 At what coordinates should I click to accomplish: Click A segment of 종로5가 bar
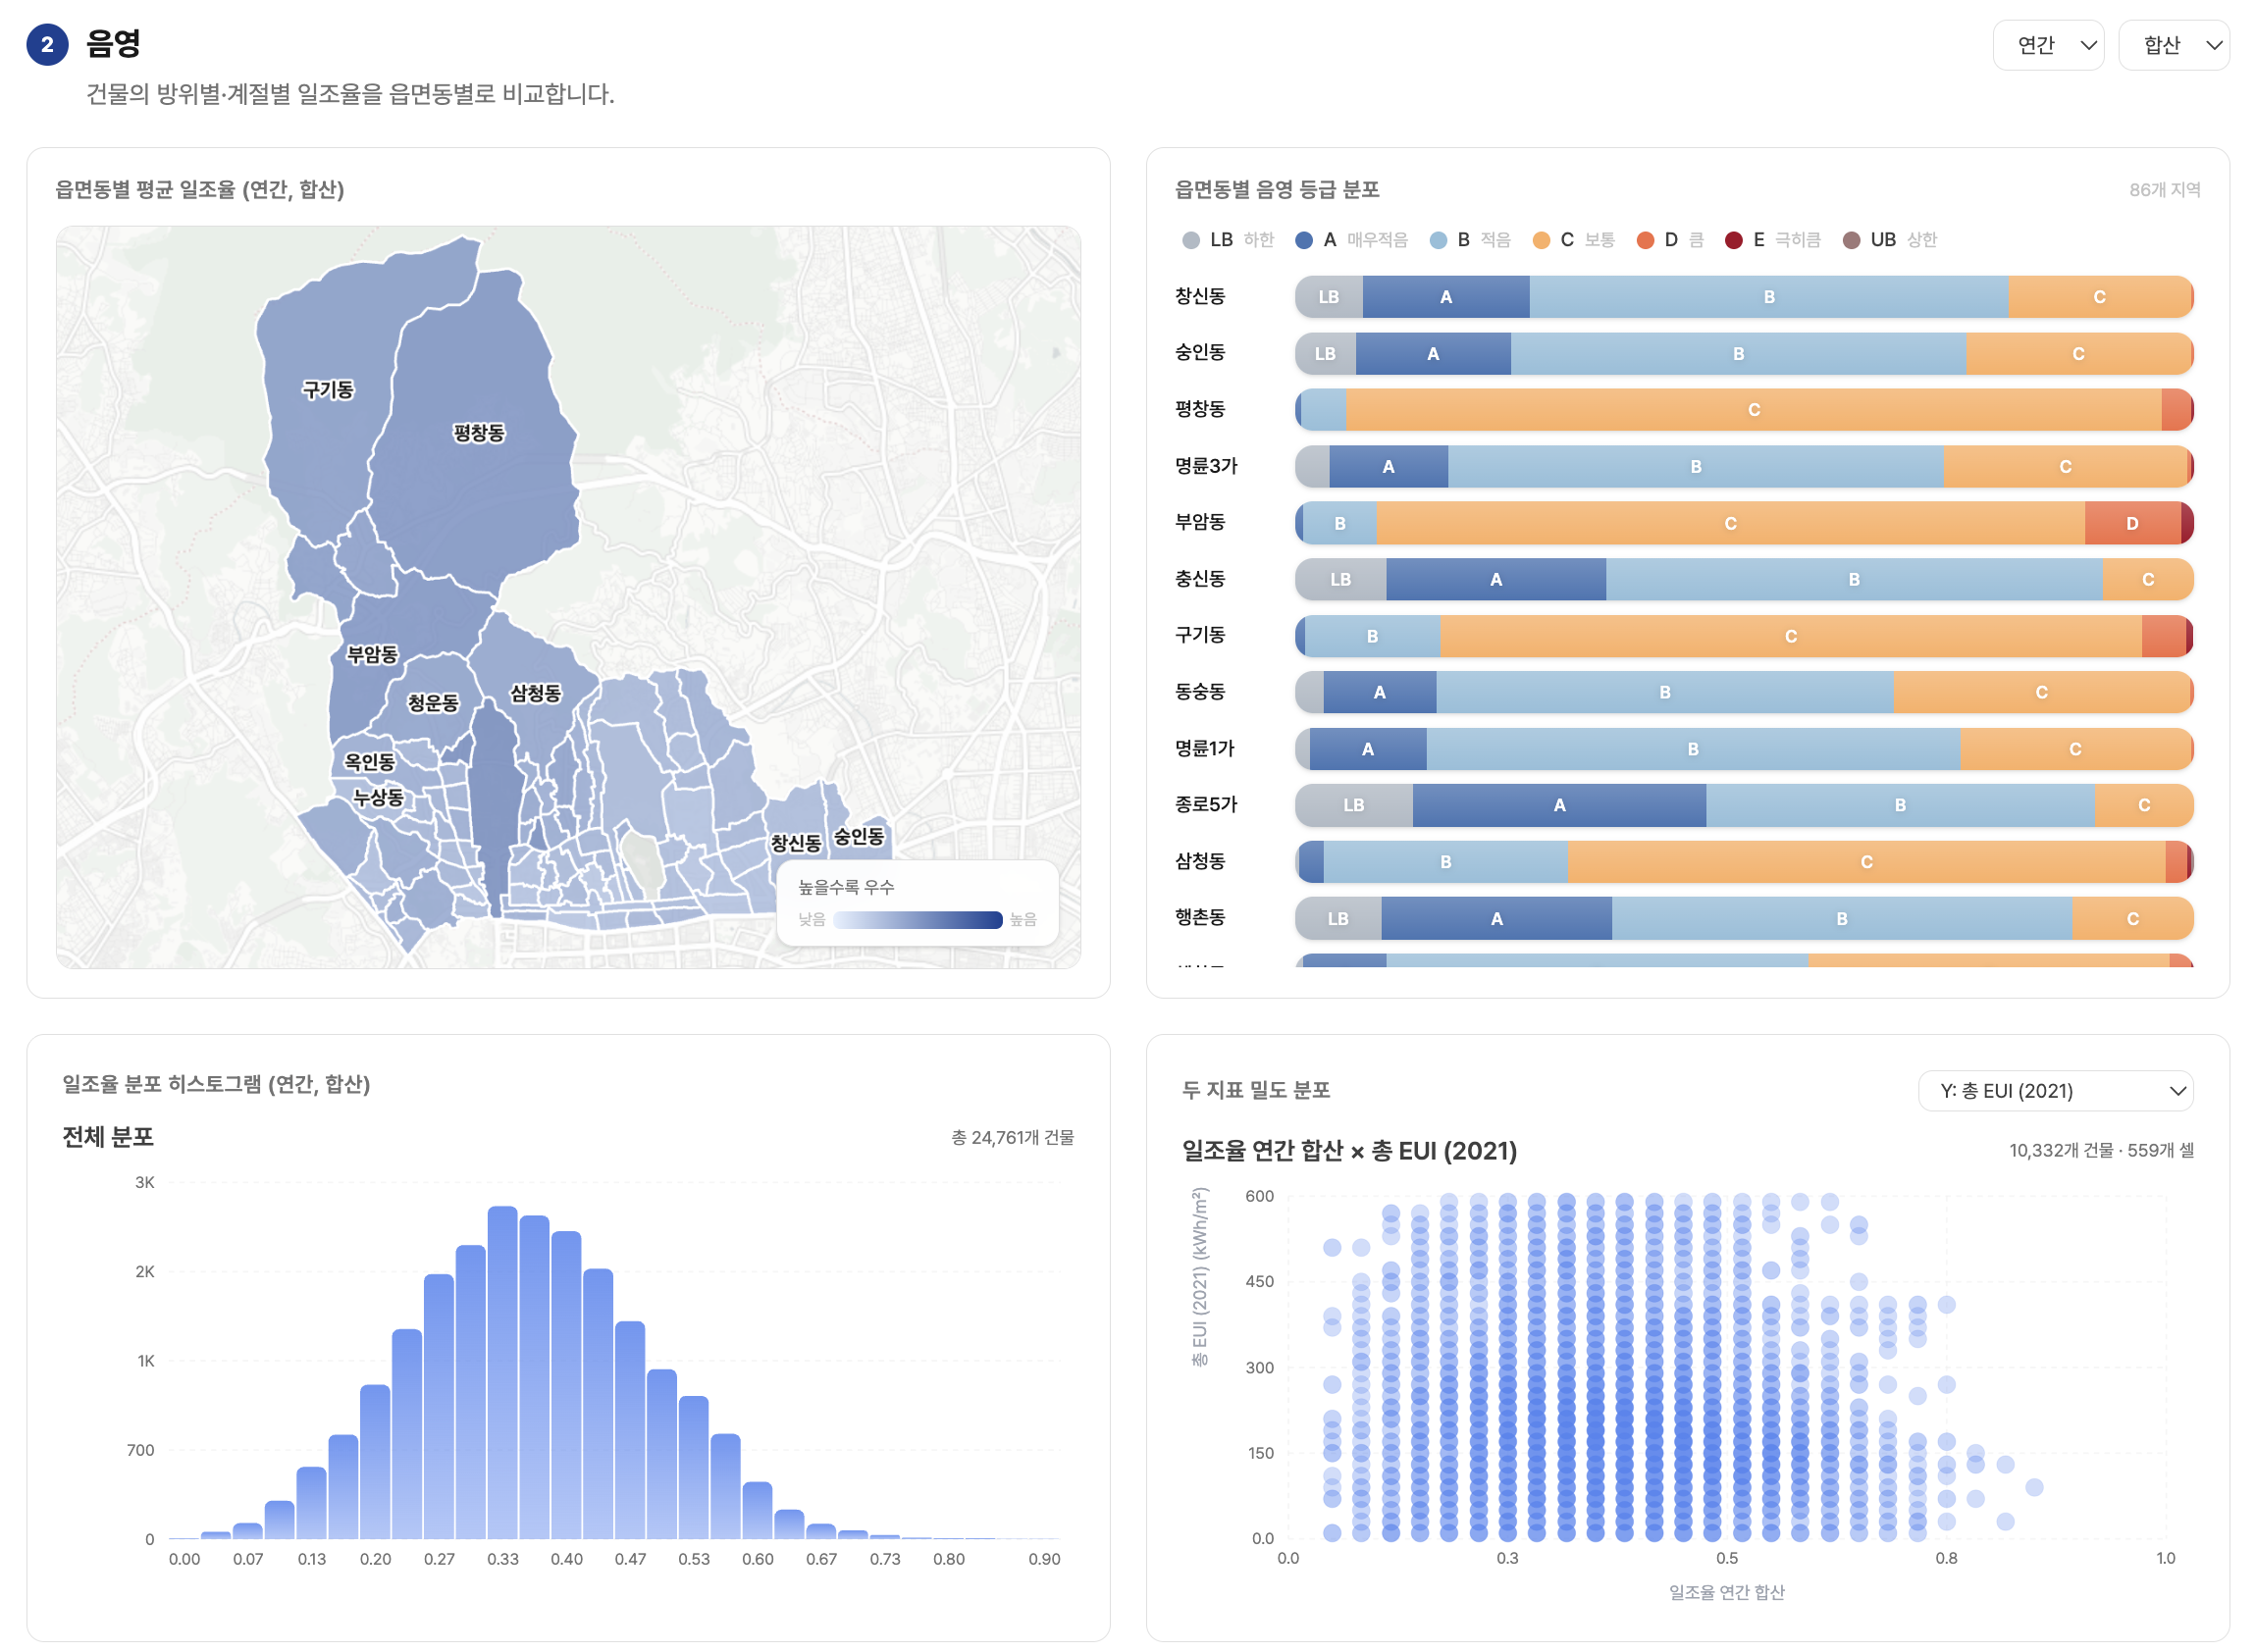(x=1558, y=805)
